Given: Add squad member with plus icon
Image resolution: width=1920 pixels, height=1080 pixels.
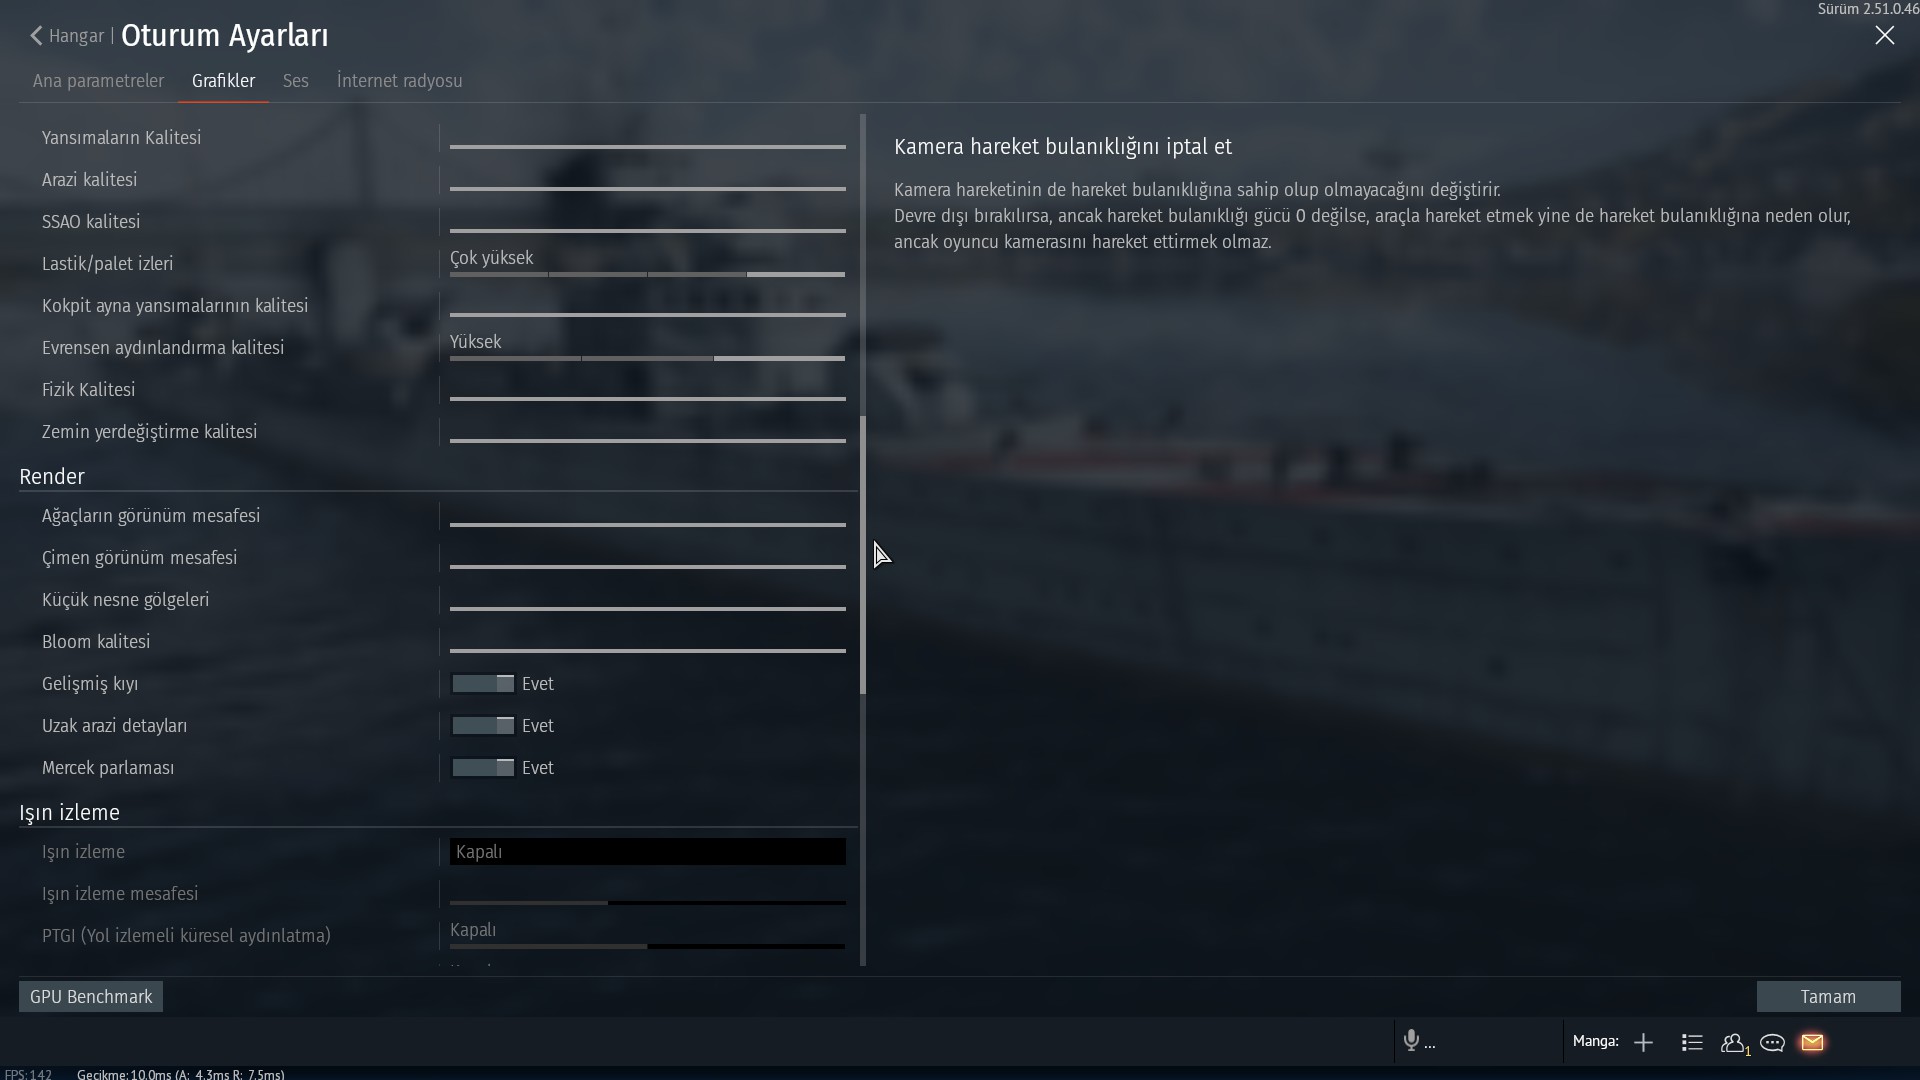Looking at the screenshot, I should (x=1643, y=1043).
